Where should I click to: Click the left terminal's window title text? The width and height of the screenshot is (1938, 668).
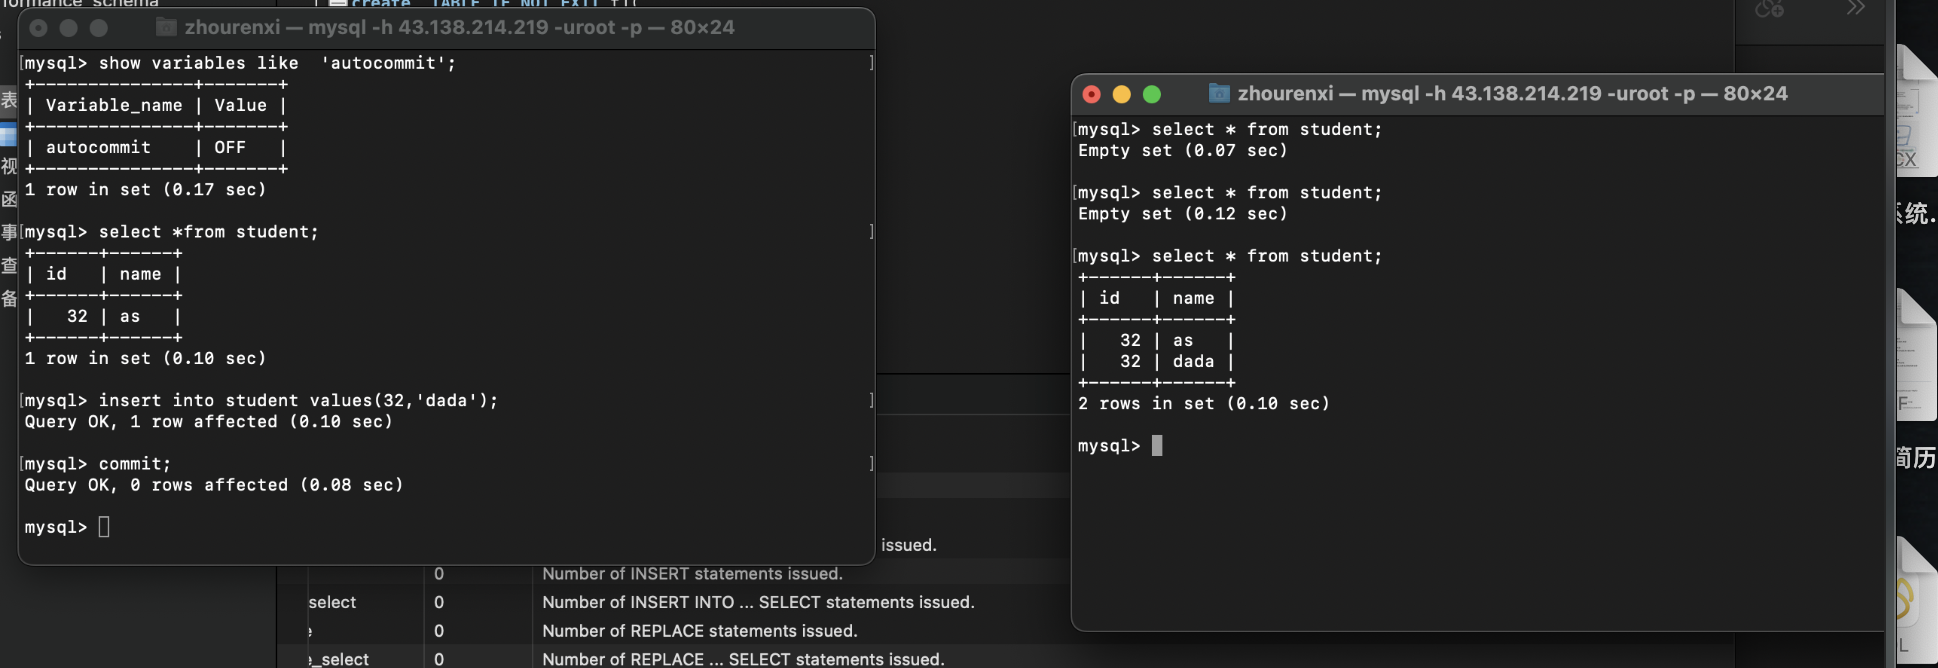click(x=459, y=27)
